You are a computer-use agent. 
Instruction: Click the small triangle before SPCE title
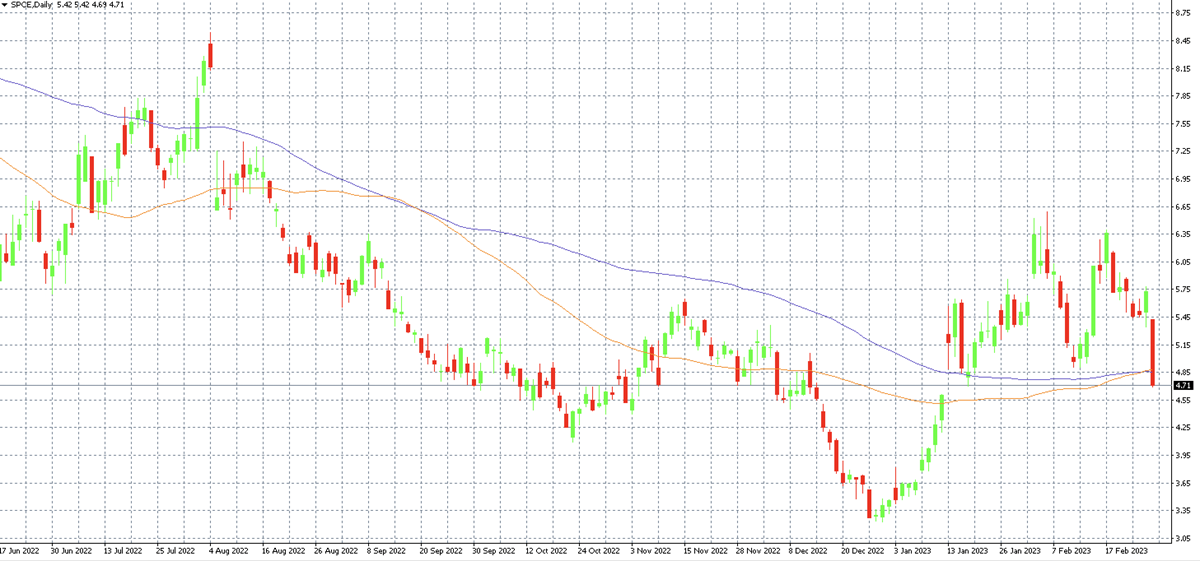(x=4, y=5)
